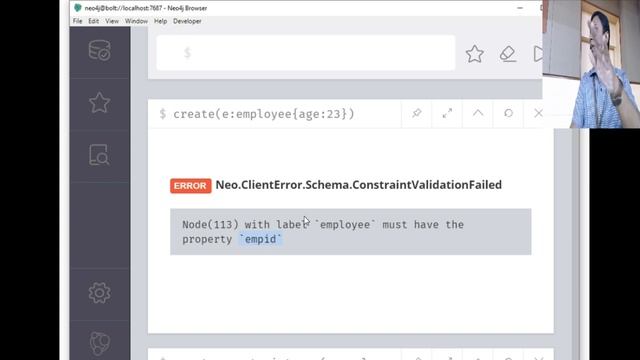Minimize the Neo4j Browser window
This screenshot has height=360, width=640.
click(520, 8)
